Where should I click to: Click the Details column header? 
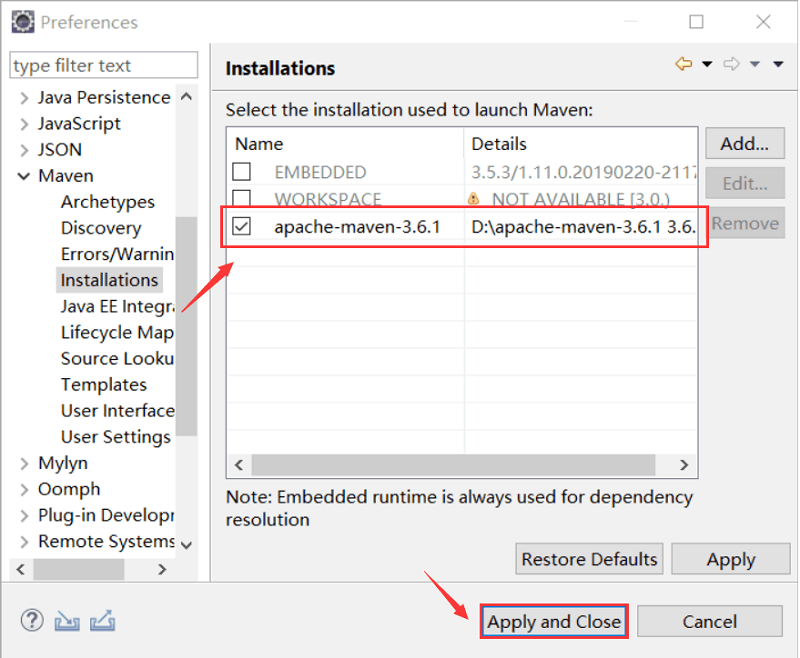point(581,144)
